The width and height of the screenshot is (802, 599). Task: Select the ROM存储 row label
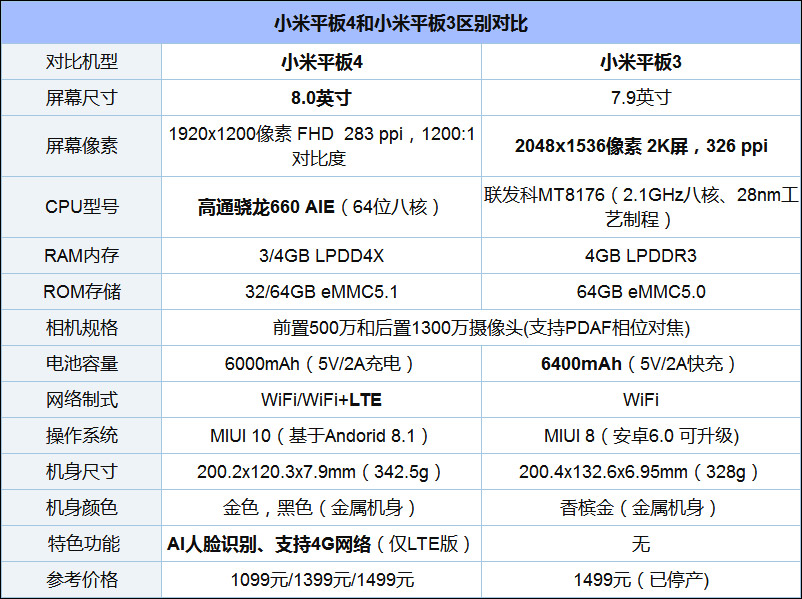tap(82, 292)
